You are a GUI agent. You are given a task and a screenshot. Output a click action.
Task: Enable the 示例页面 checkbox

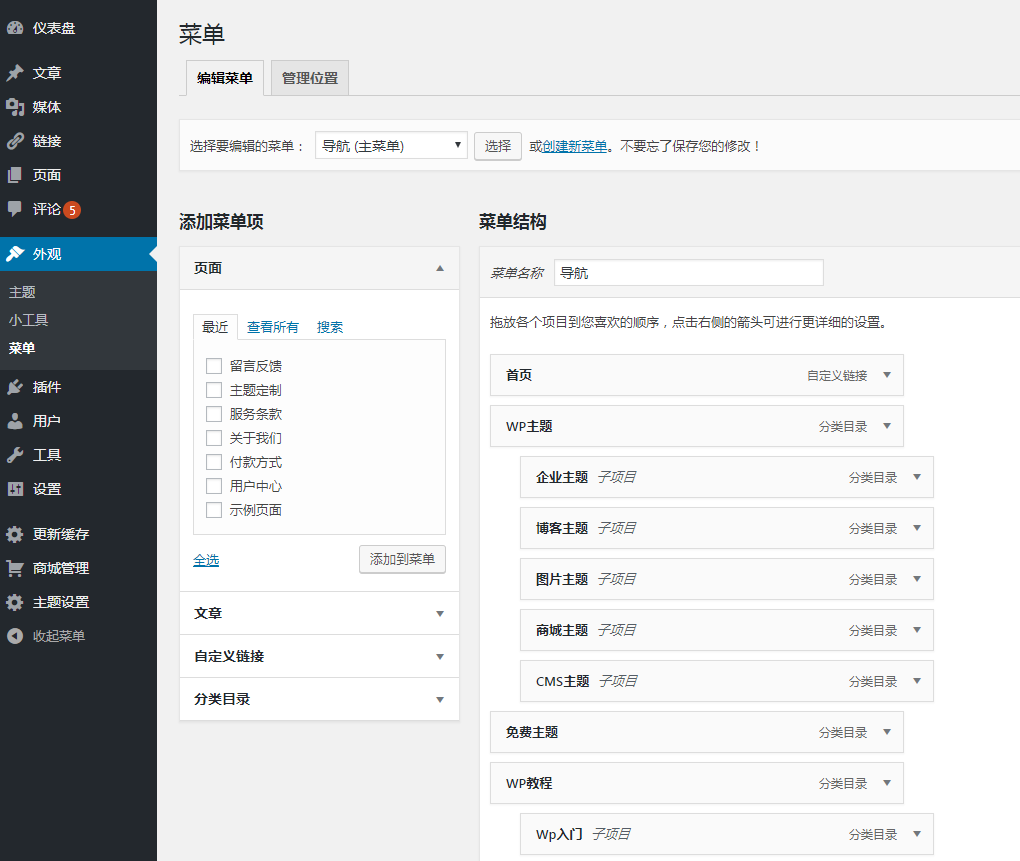pyautogui.click(x=214, y=510)
